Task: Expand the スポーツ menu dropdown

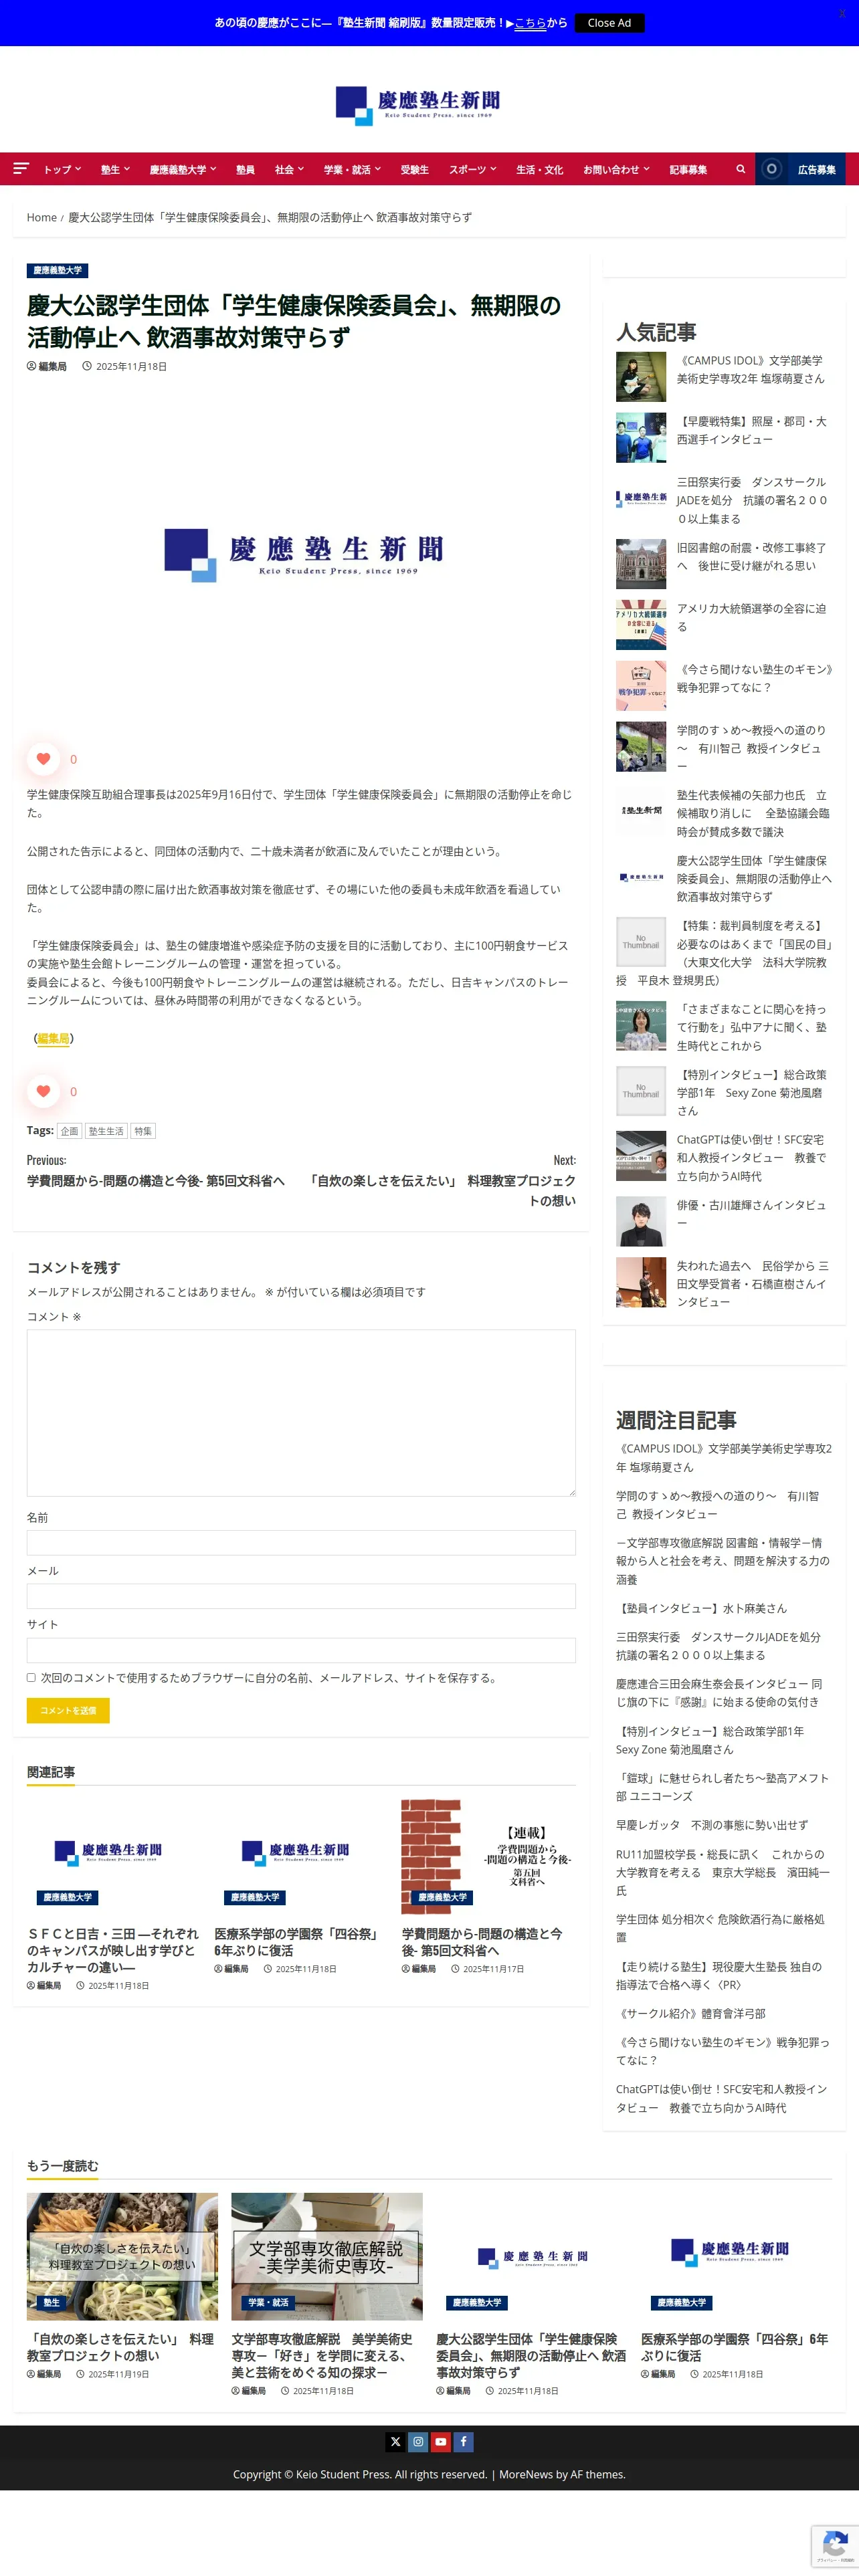Action: [x=472, y=169]
